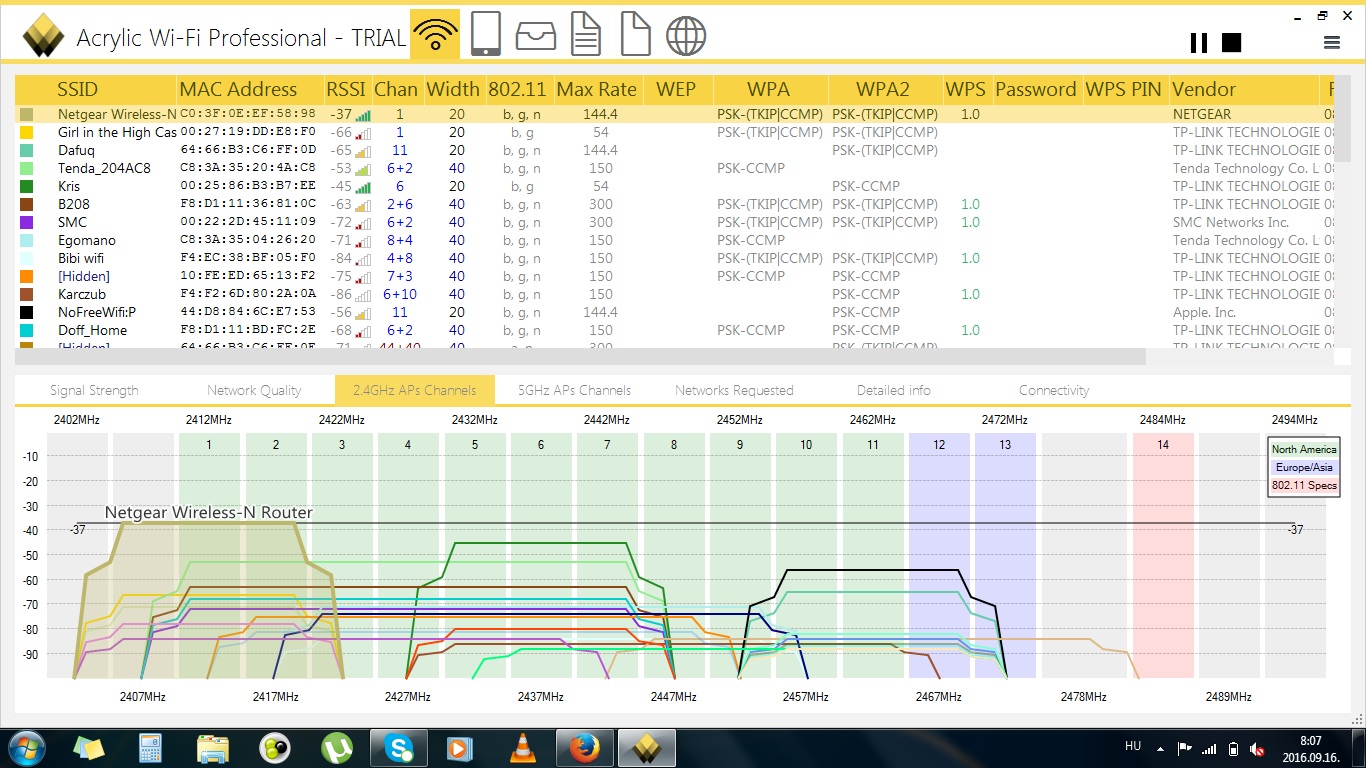Screen dimensions: 1366x768
Task: Click the dark green swatch beside Kris
Action: (27, 186)
